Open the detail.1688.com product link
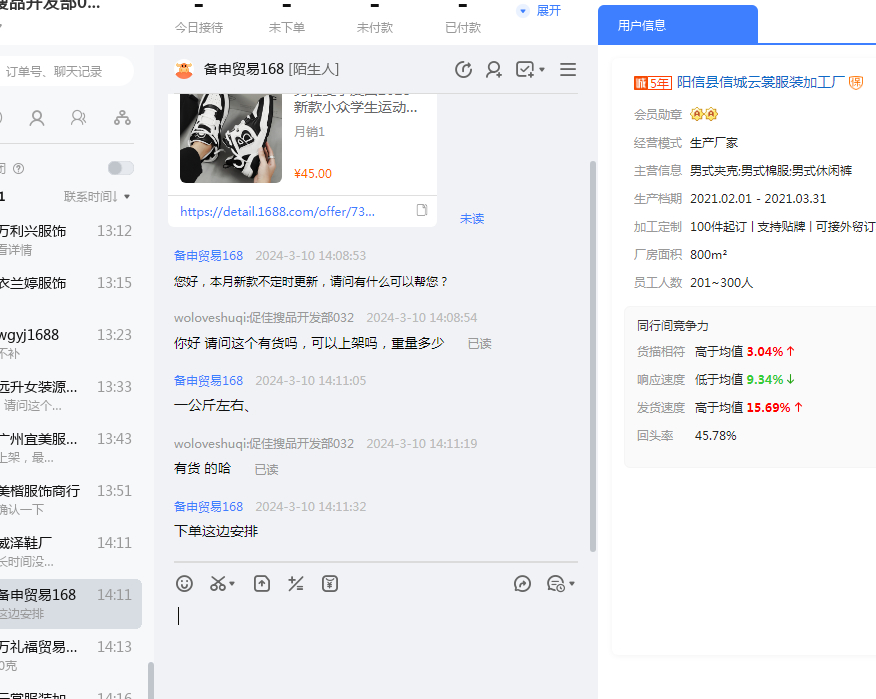 [x=278, y=212]
